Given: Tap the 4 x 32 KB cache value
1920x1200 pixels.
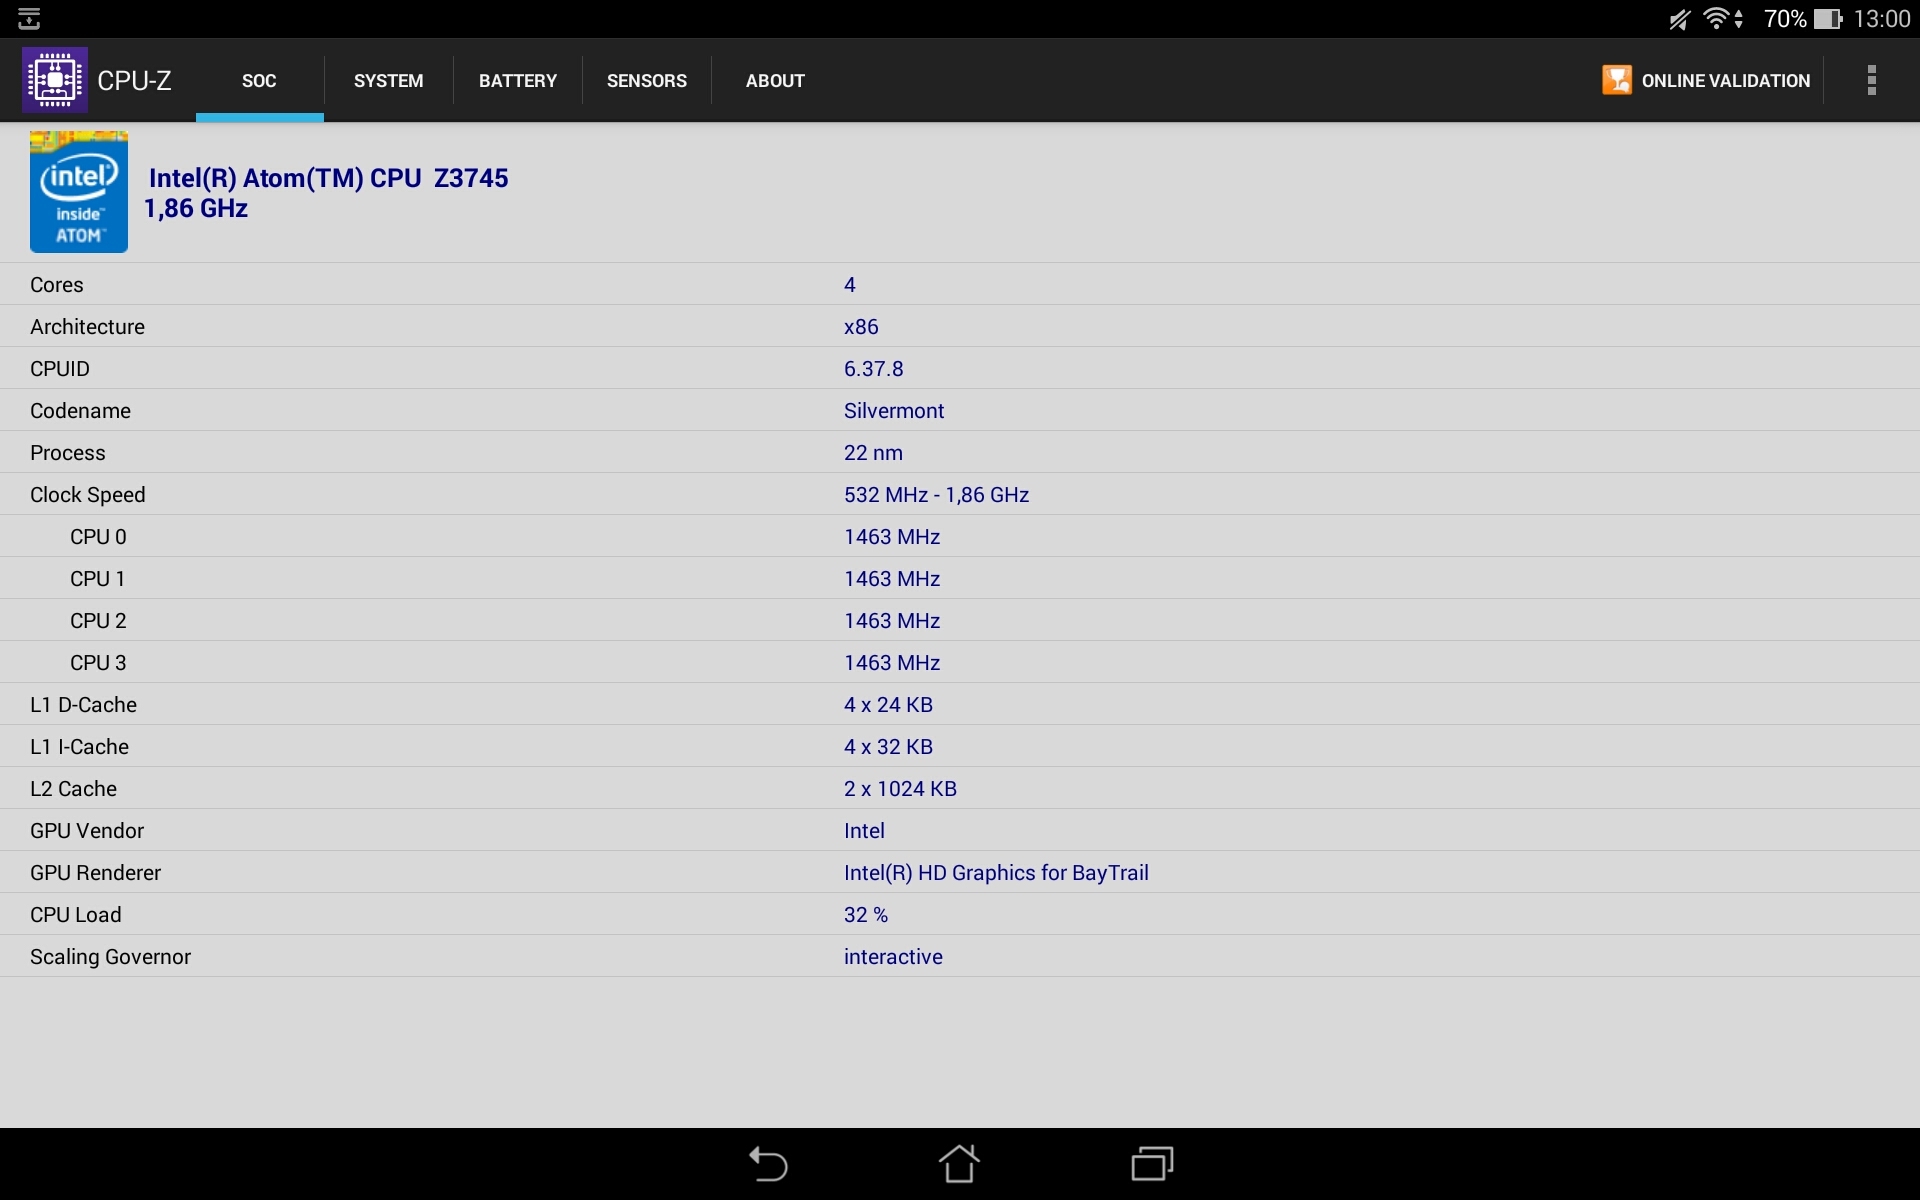Looking at the screenshot, I should (888, 747).
